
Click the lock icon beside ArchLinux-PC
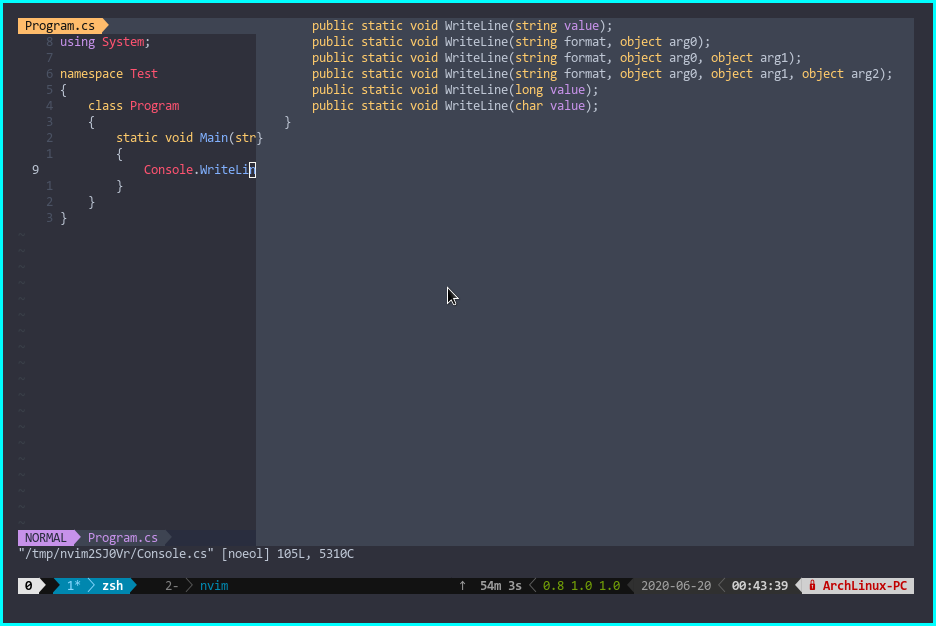click(x=811, y=586)
